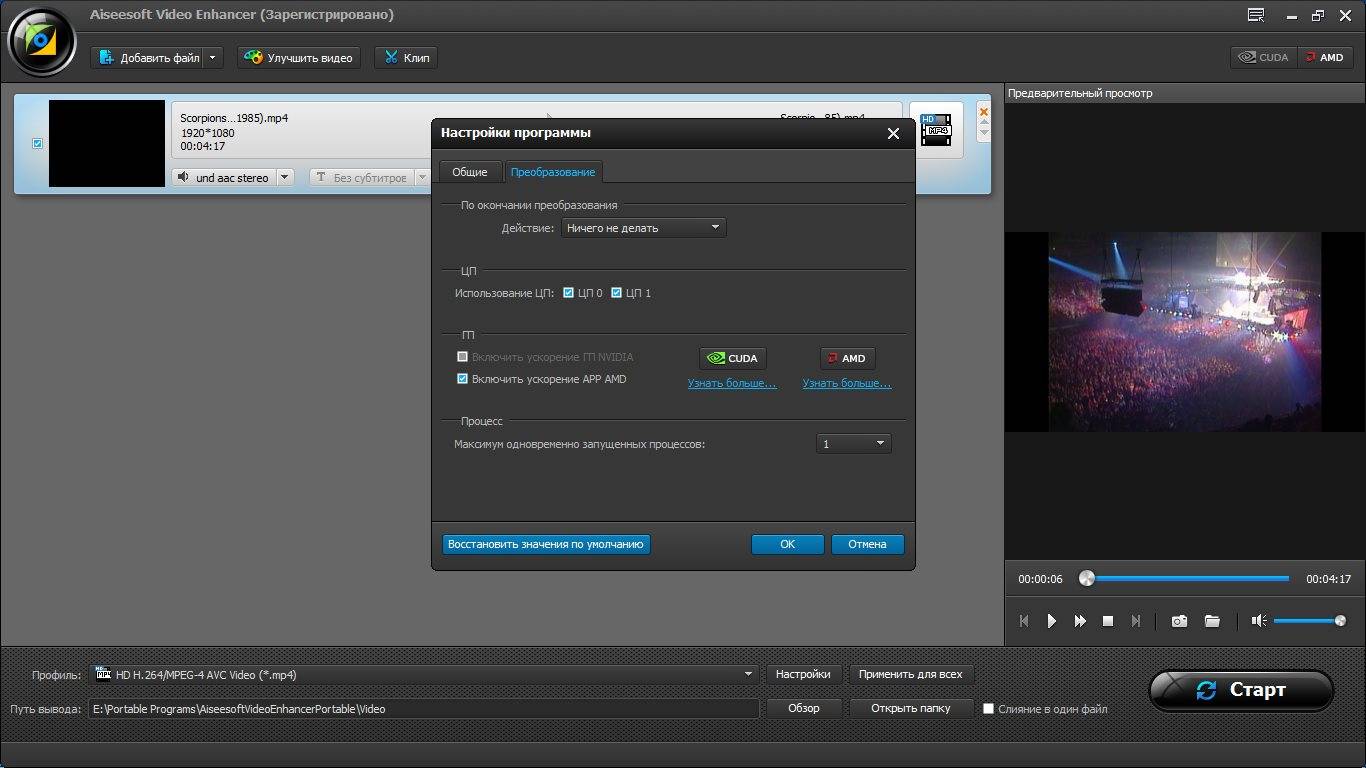The image size is (1366, 768).
Task: Adjust the preview volume slider
Action: coord(1306,621)
